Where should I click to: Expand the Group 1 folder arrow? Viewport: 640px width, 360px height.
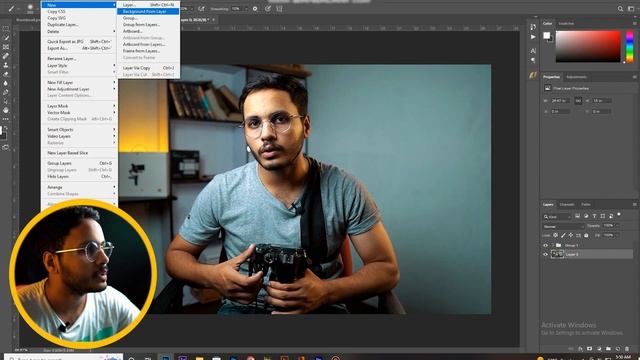coord(553,245)
